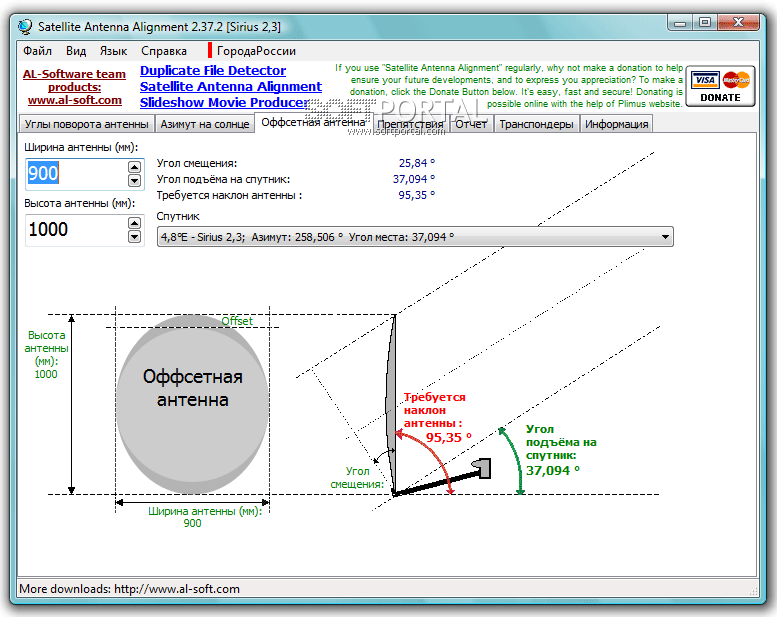The height and width of the screenshot is (617, 777).
Task: Click status bar More downloads text
Action: click(x=129, y=589)
